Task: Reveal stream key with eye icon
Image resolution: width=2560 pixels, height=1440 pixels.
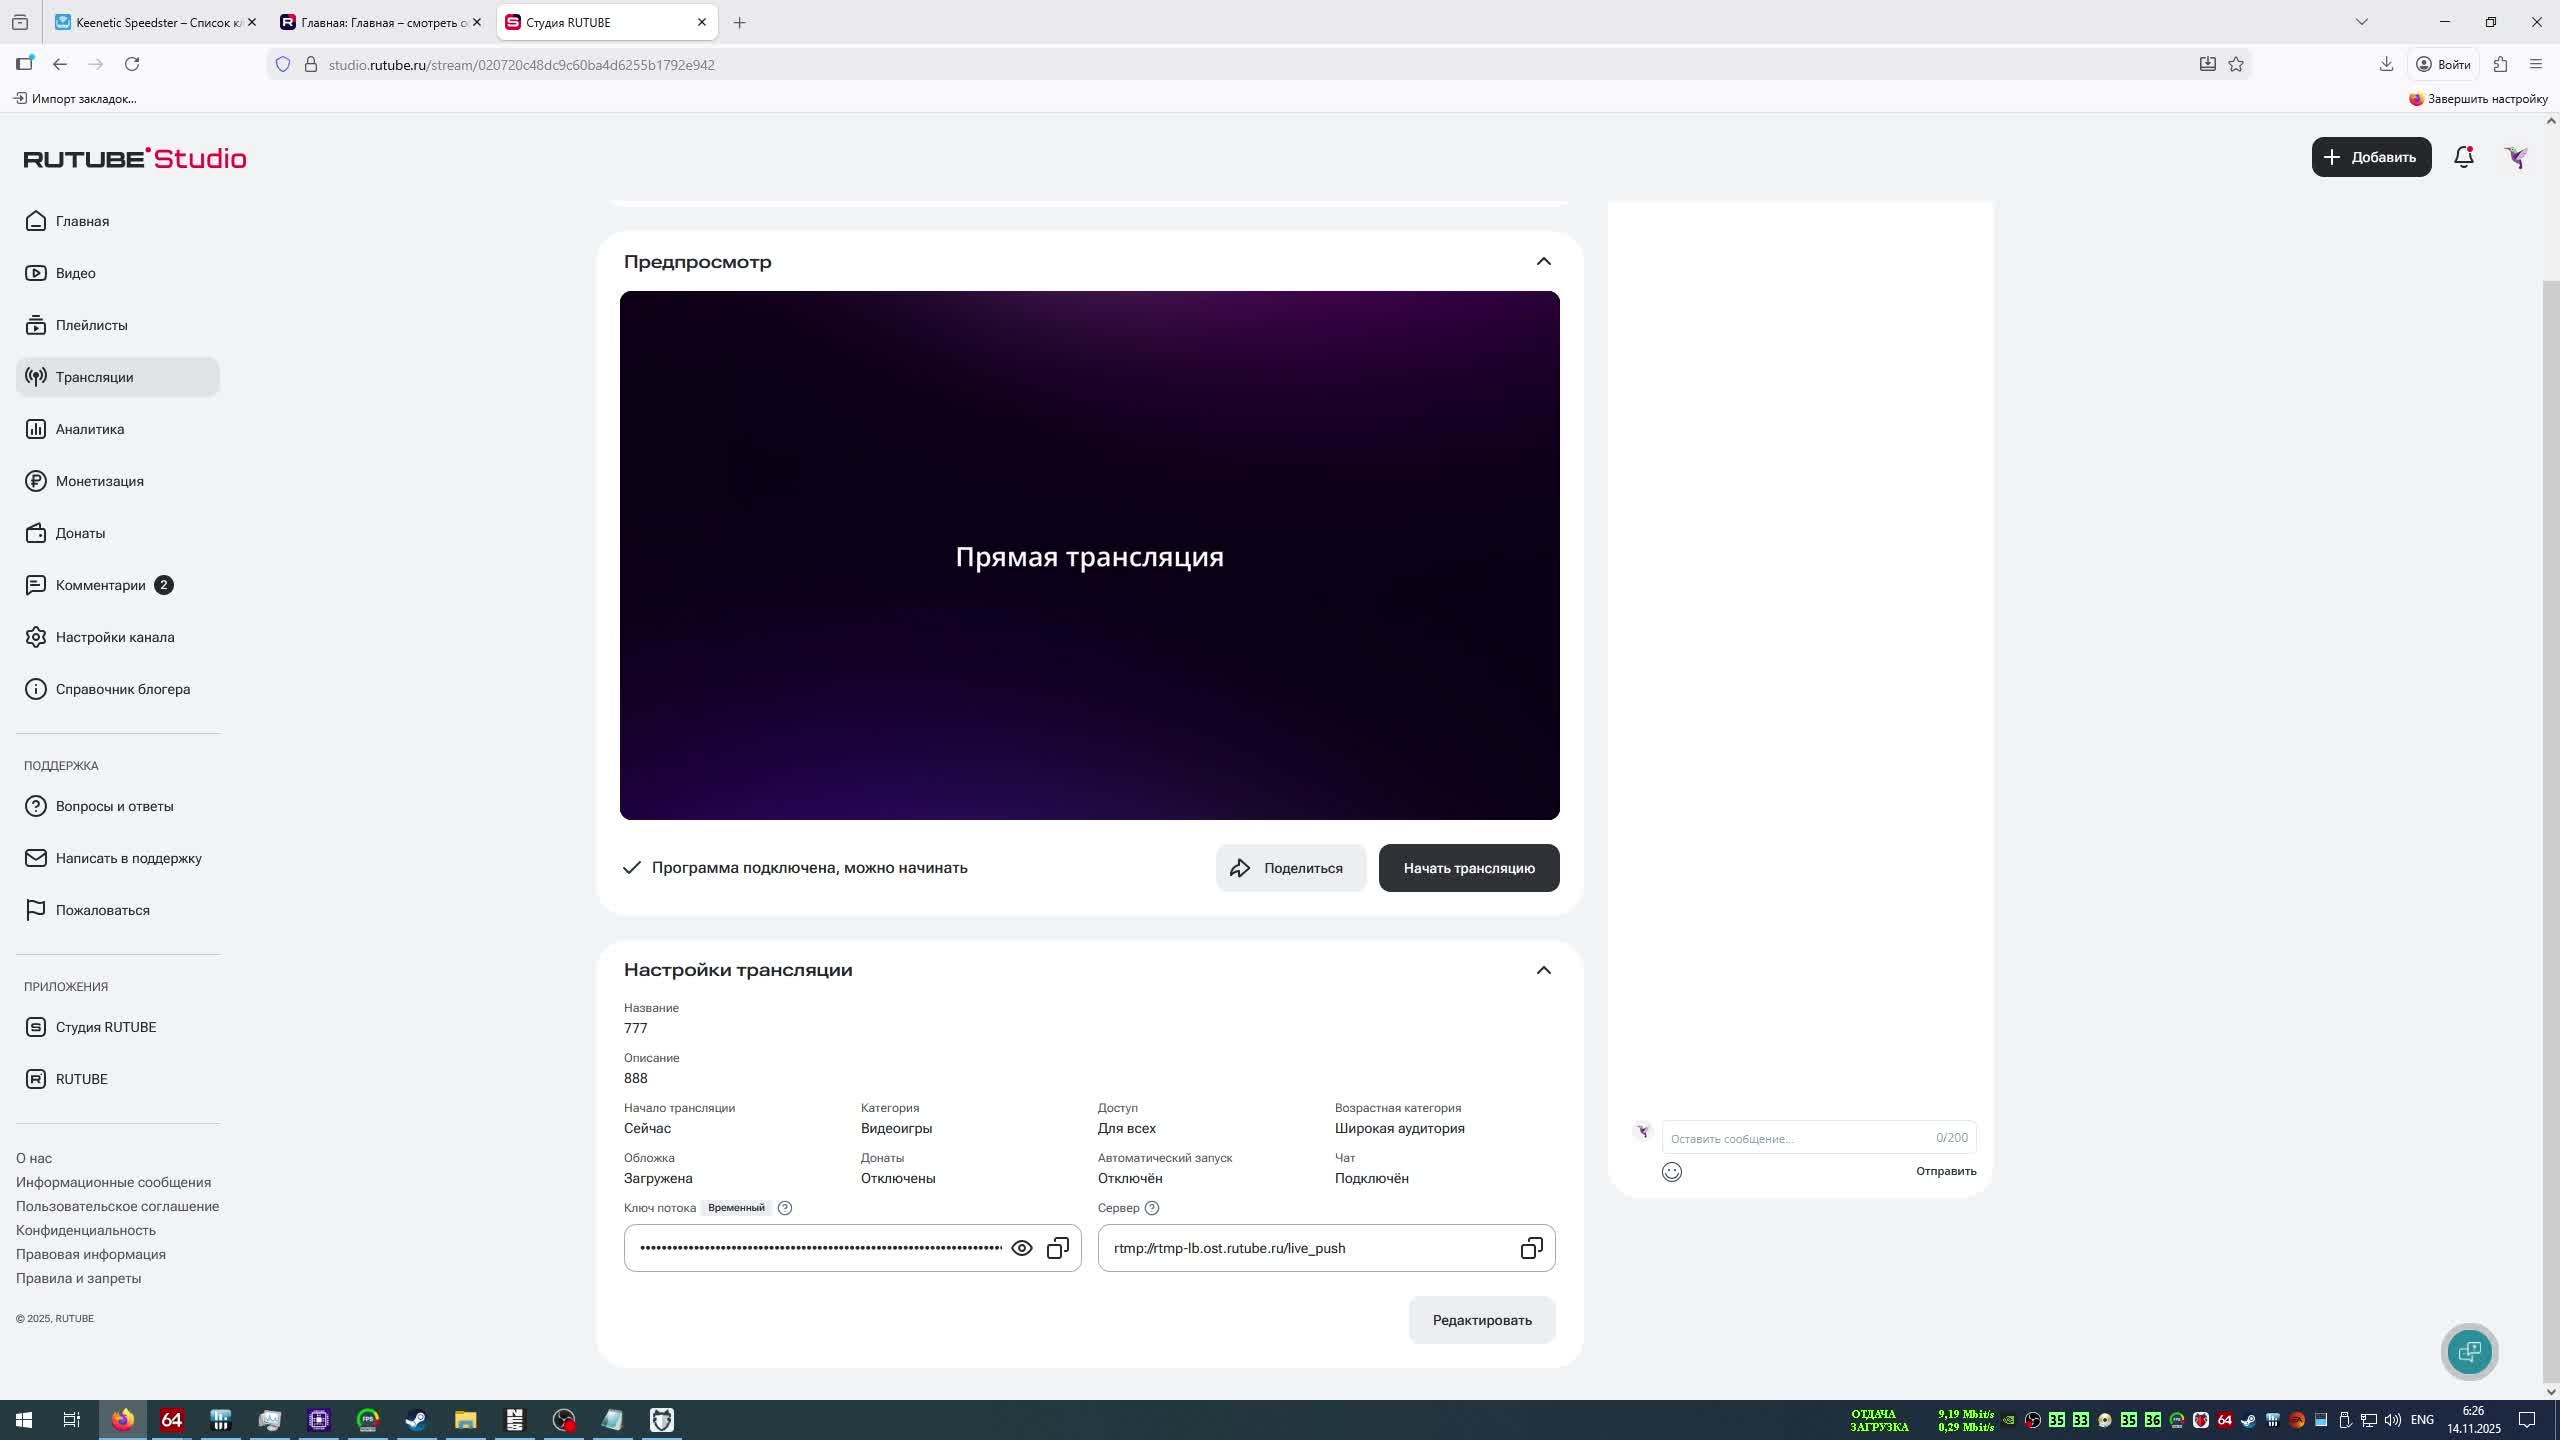Action: click(1021, 1248)
